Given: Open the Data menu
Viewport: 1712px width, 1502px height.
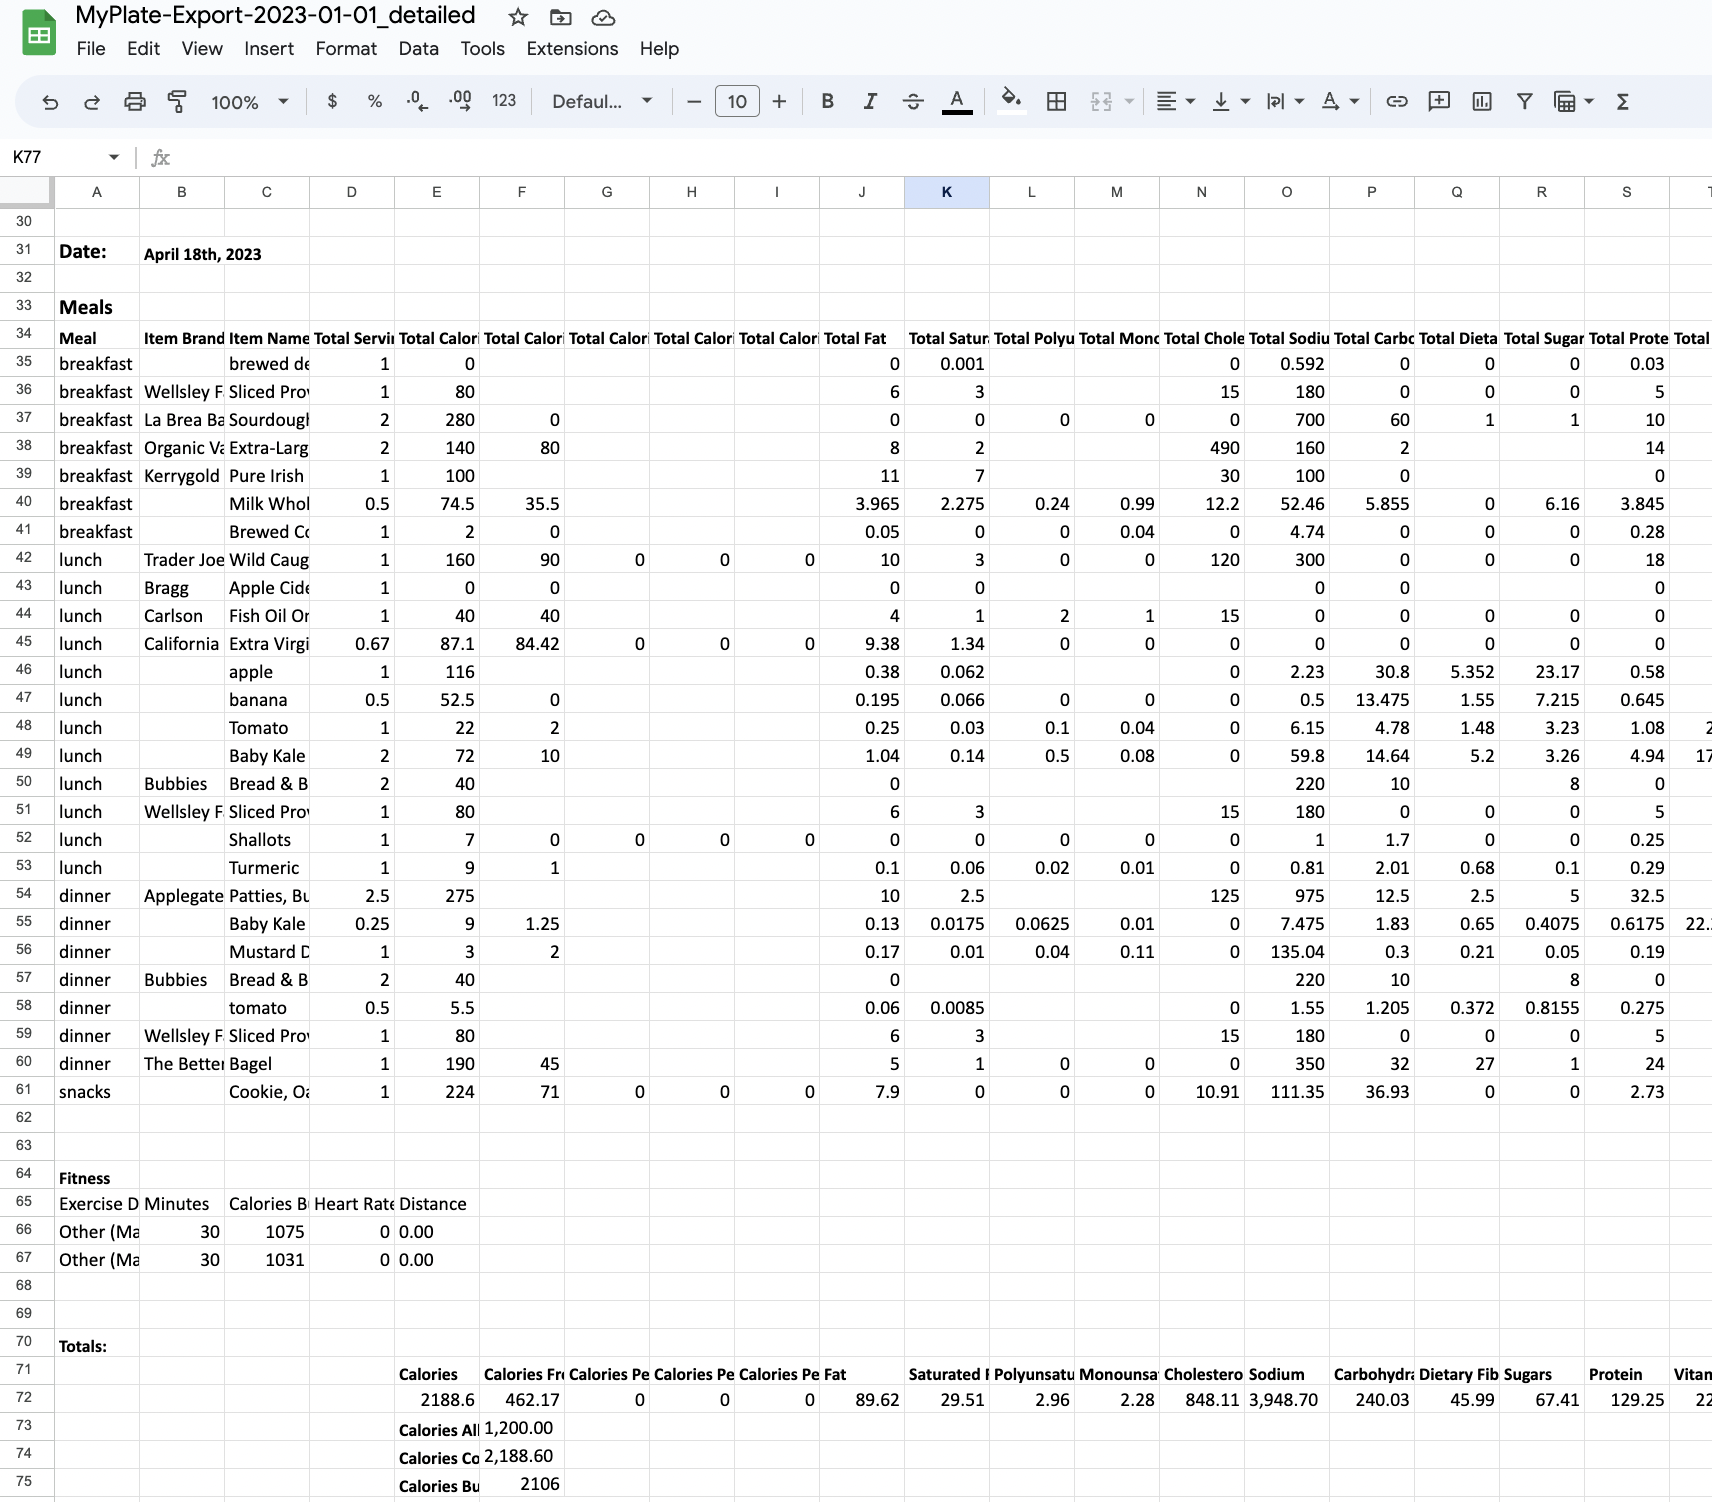Looking at the screenshot, I should pos(418,48).
